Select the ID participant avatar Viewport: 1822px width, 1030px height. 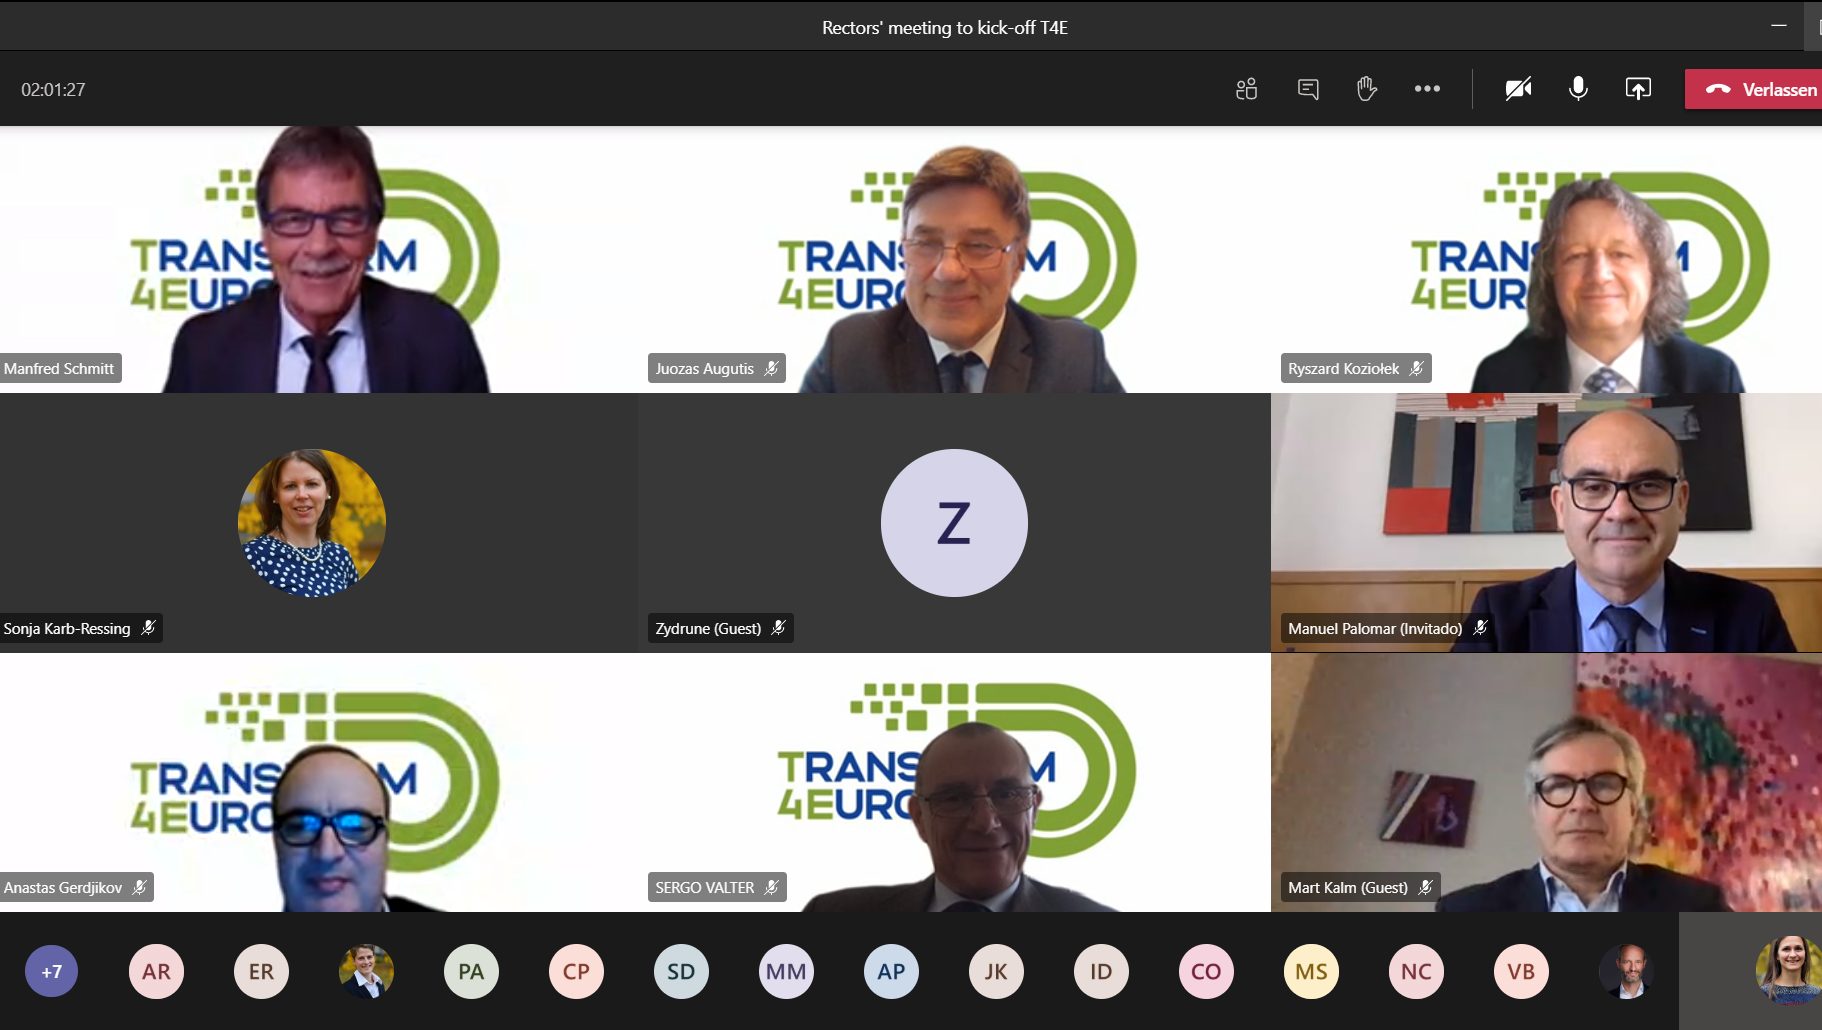point(1101,971)
